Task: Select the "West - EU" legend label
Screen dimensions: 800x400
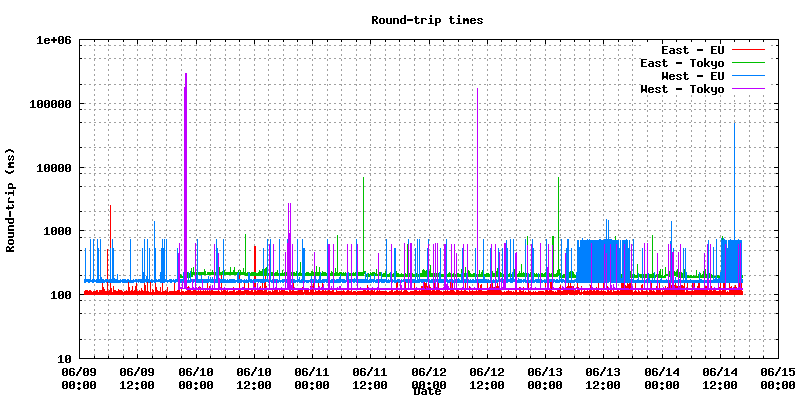Action: (x=692, y=76)
